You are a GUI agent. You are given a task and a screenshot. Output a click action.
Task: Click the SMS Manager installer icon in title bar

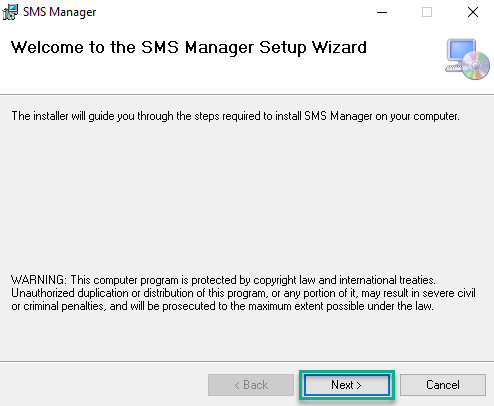(10, 12)
